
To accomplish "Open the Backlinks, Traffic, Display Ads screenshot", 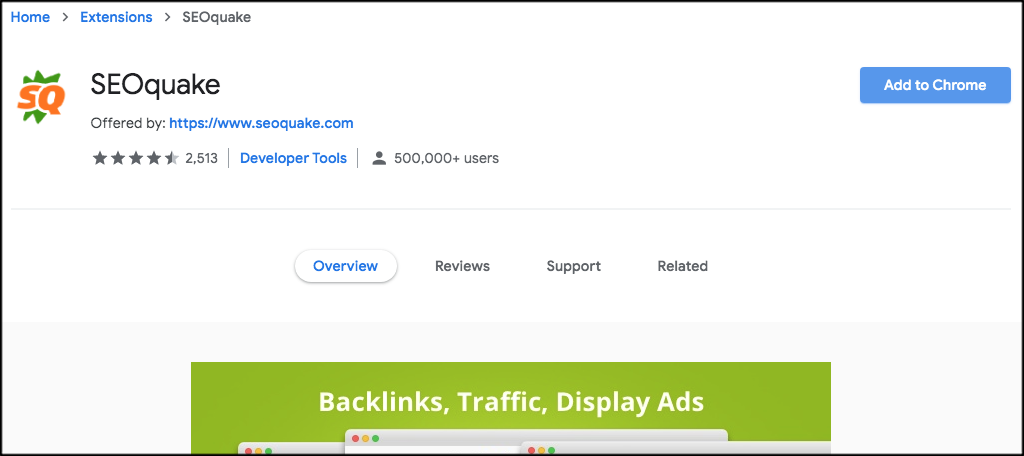I will pyautogui.click(x=511, y=408).
